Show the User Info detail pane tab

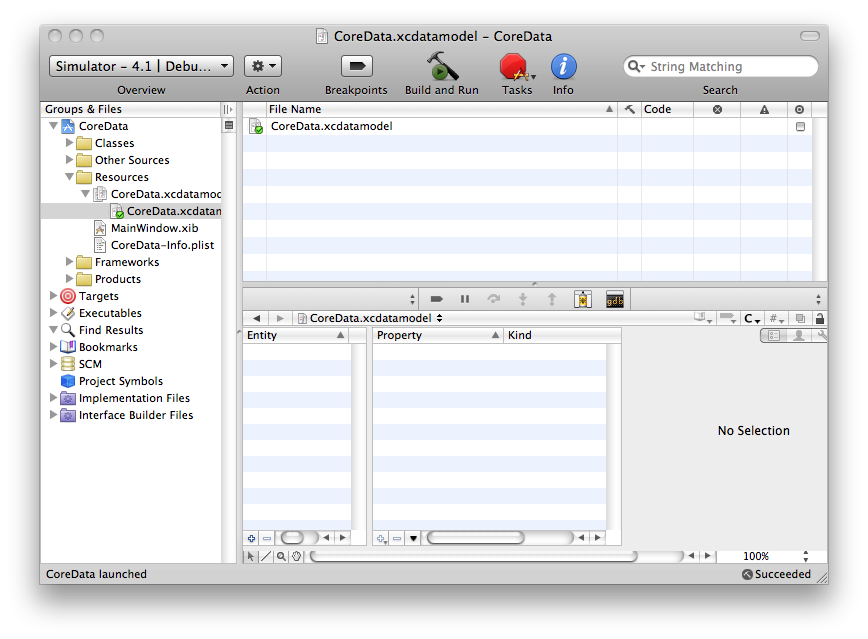(798, 336)
